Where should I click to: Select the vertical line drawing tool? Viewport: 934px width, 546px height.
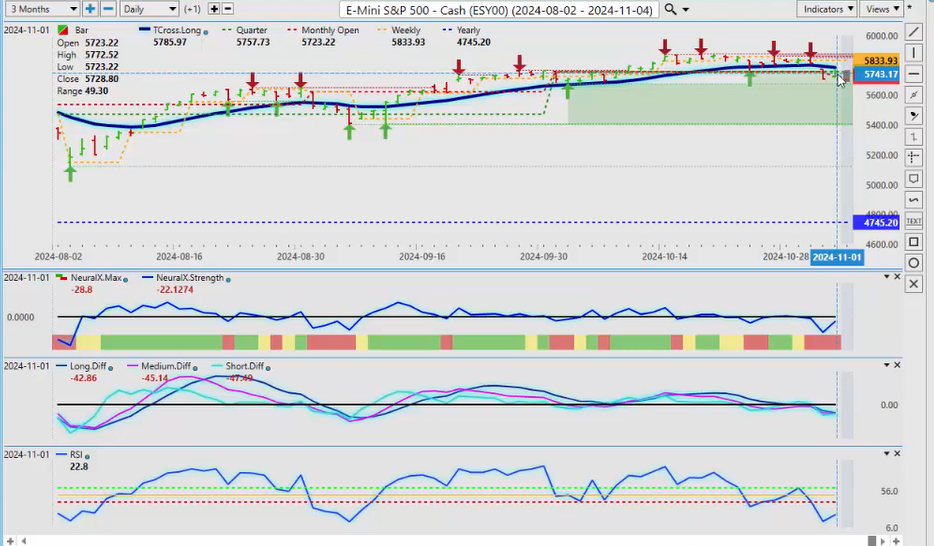point(913,53)
